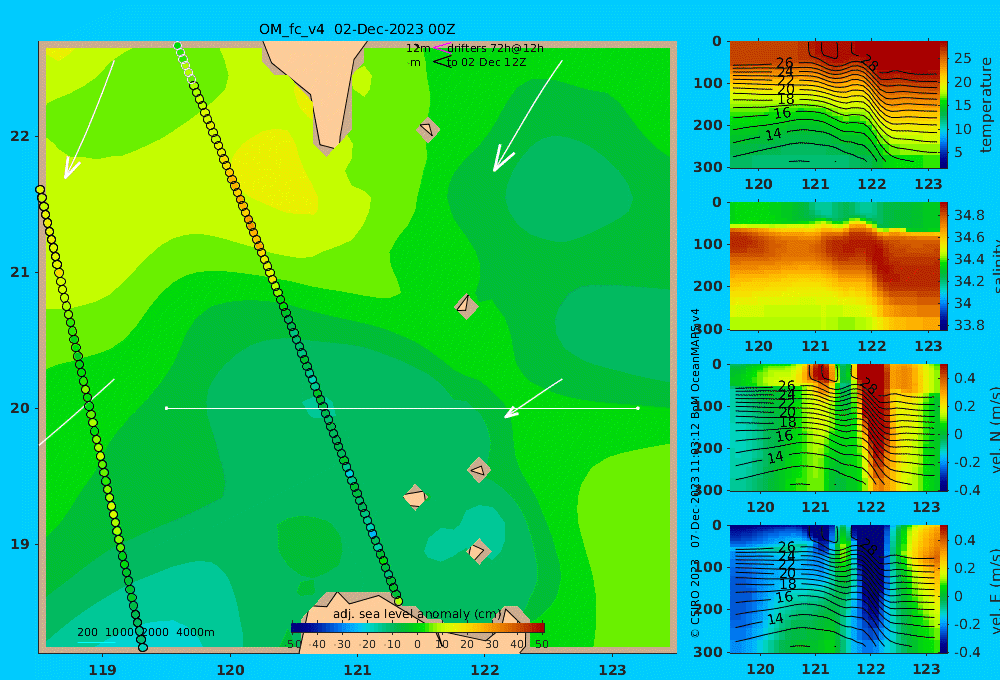This screenshot has width=1000, height=680.
Task: Click the 'adj. sea level anomaly (cm)' label
Action: pos(417,614)
